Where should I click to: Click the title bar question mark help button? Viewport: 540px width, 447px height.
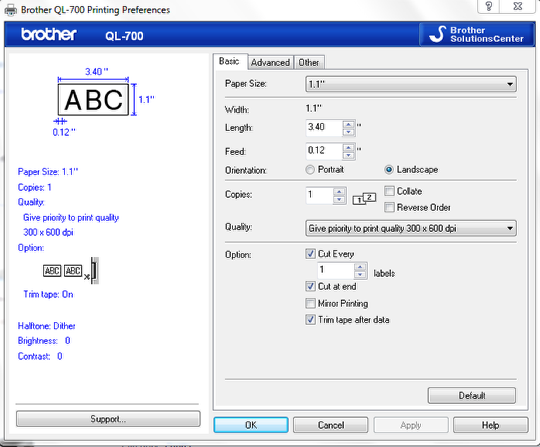(x=488, y=6)
